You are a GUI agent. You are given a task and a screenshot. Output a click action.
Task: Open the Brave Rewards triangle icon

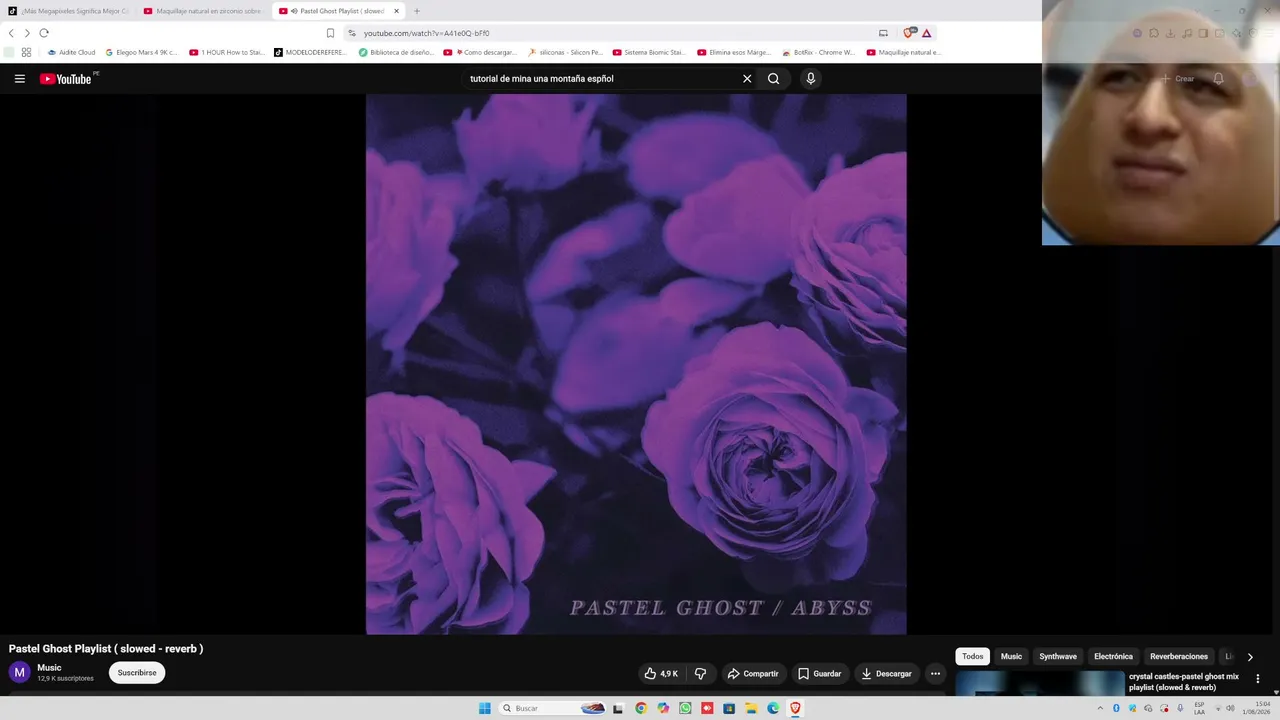[926, 33]
